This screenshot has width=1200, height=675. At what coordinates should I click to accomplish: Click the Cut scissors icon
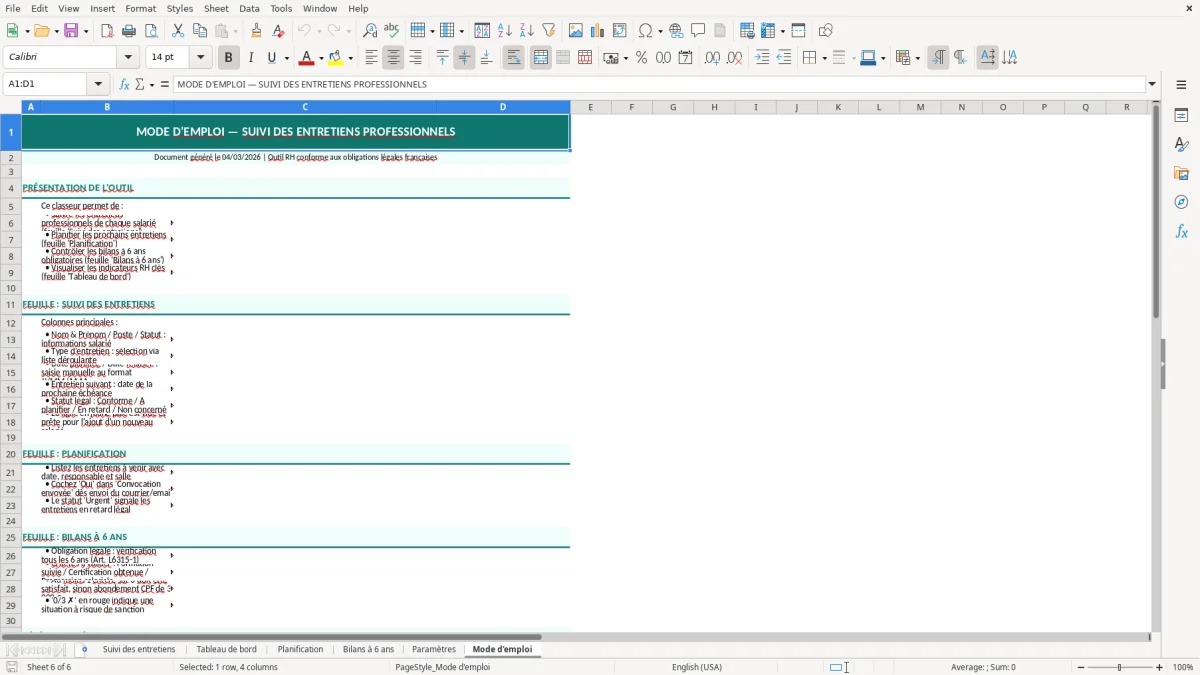[x=178, y=31]
